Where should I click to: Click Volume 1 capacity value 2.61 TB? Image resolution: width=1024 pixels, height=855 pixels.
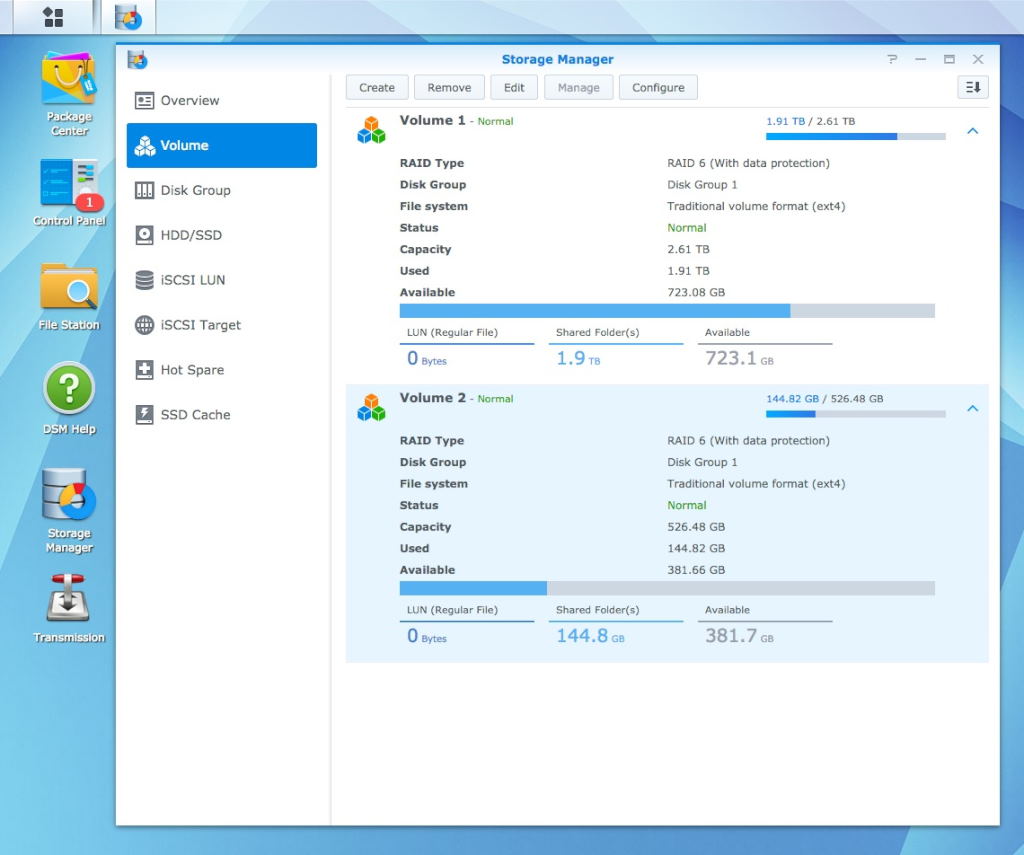tap(688, 250)
